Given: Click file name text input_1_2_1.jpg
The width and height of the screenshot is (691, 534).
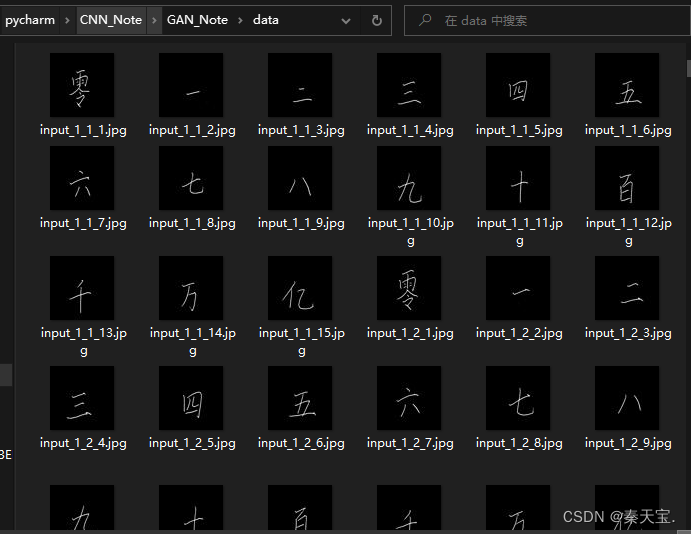Looking at the screenshot, I should [x=410, y=334].
